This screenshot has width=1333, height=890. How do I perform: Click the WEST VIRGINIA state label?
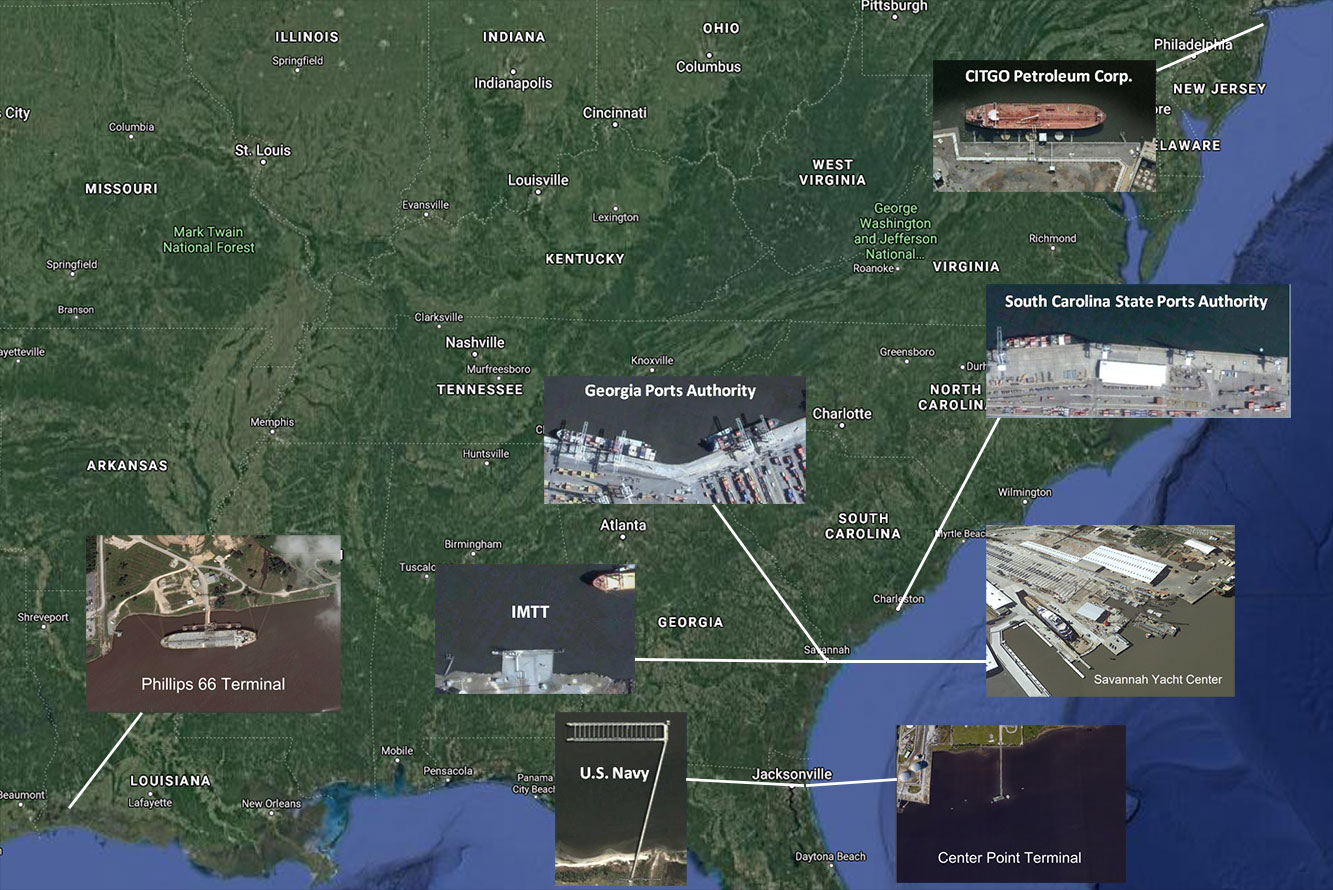832,172
